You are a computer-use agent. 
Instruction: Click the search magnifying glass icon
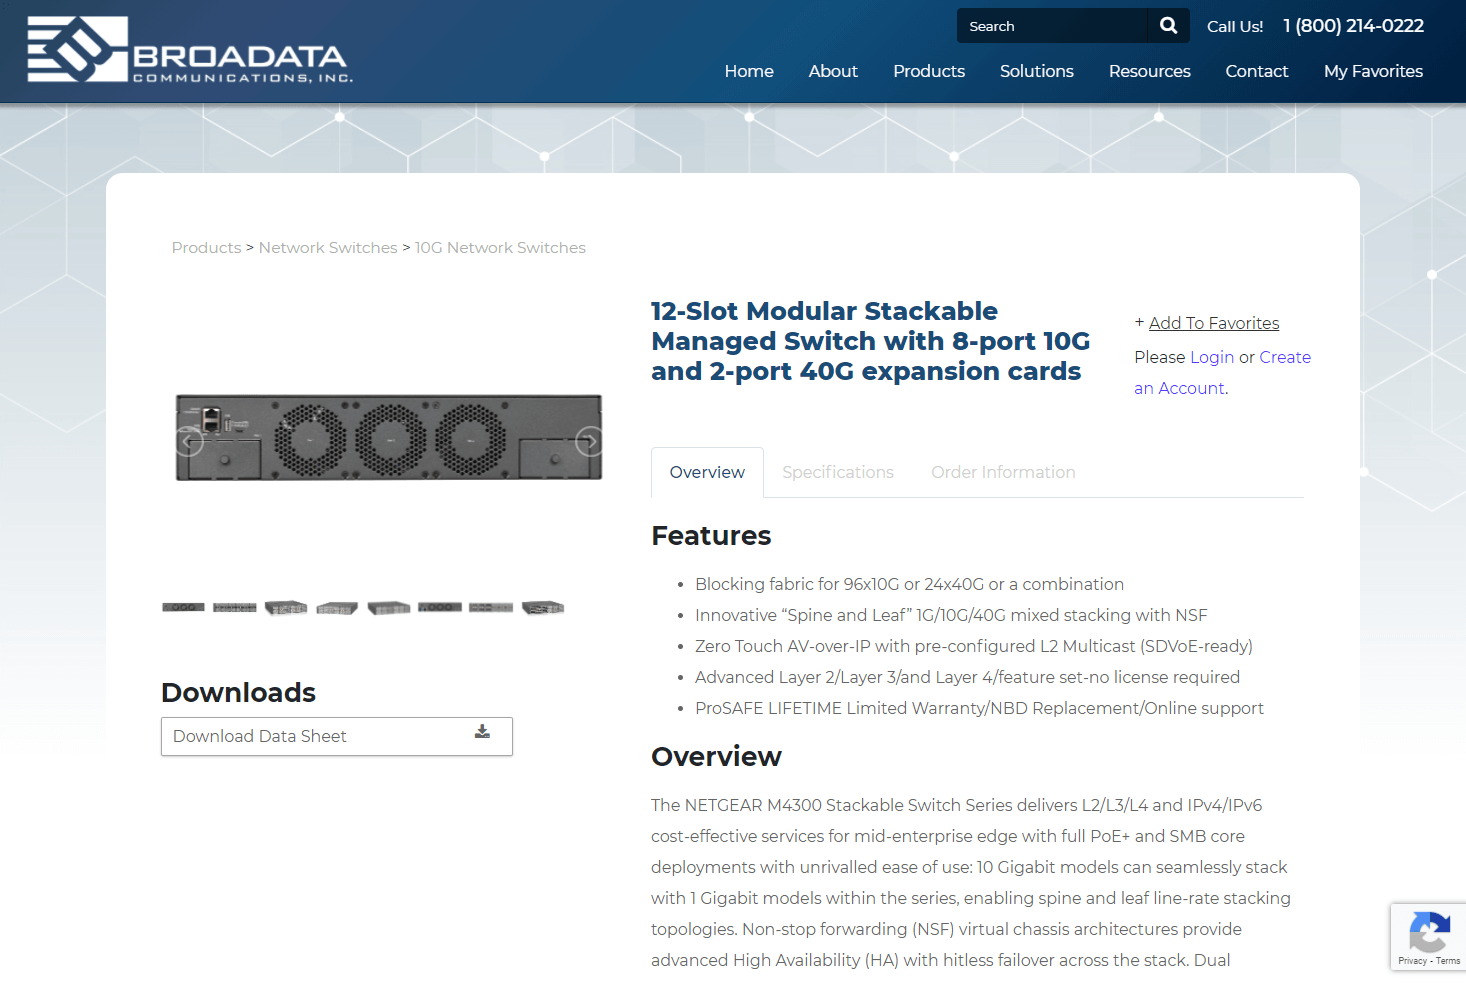(x=1167, y=25)
